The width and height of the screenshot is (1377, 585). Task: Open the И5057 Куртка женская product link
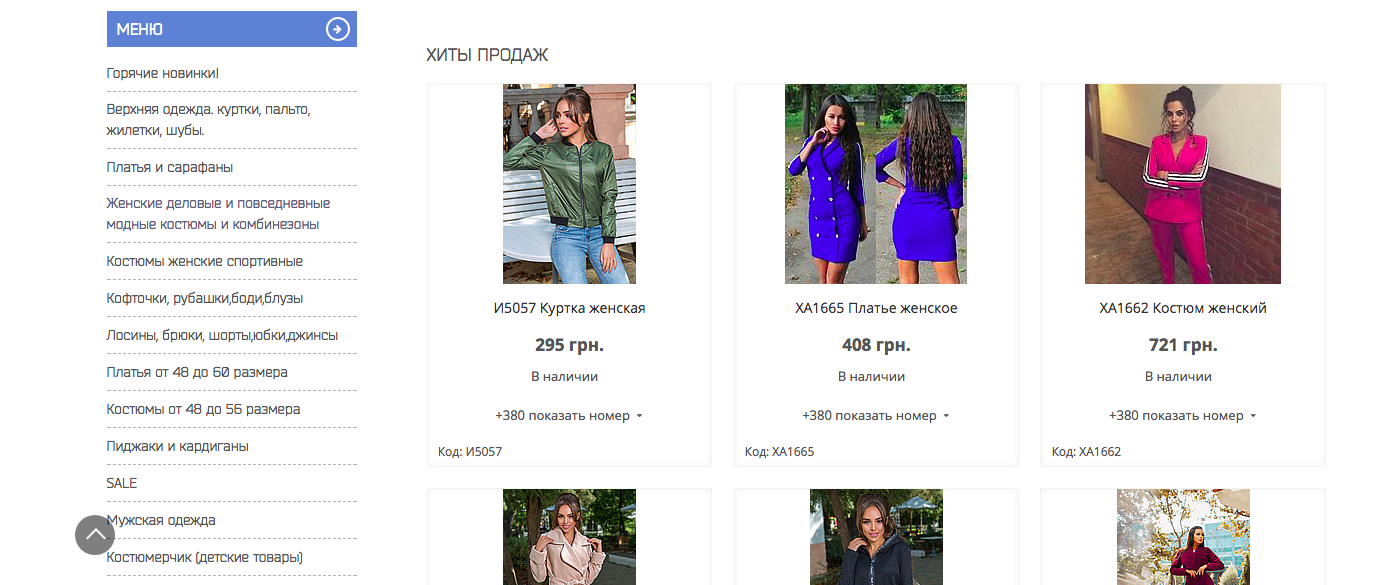569,308
